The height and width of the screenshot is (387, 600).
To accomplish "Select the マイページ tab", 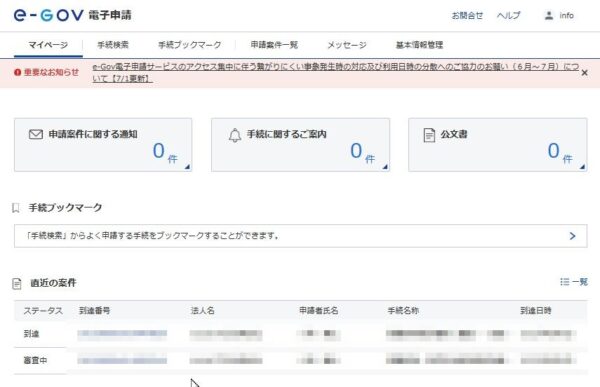I will point(48,45).
